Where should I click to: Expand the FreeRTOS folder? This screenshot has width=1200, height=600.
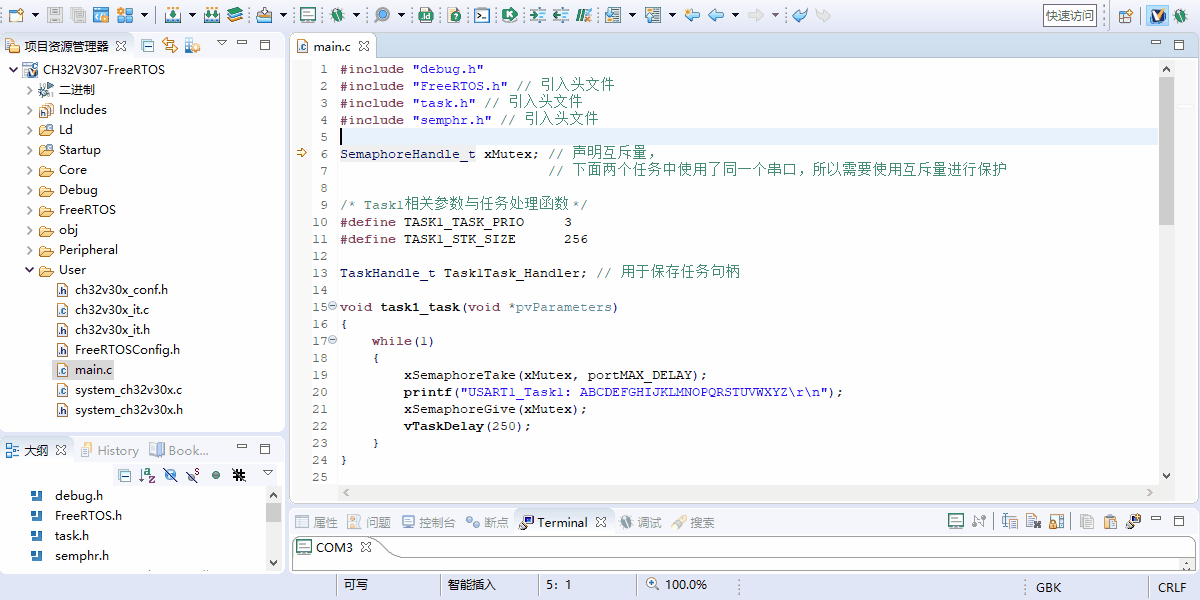tap(29, 210)
